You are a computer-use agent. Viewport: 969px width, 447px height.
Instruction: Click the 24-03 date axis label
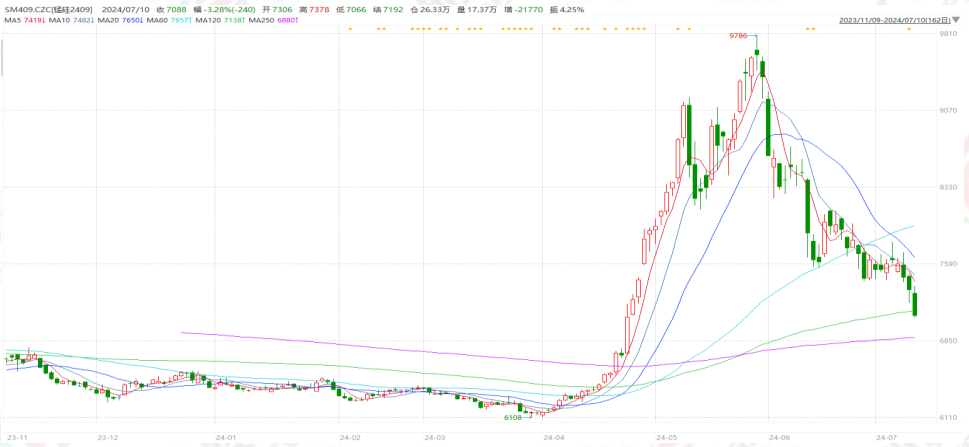pyautogui.click(x=434, y=437)
